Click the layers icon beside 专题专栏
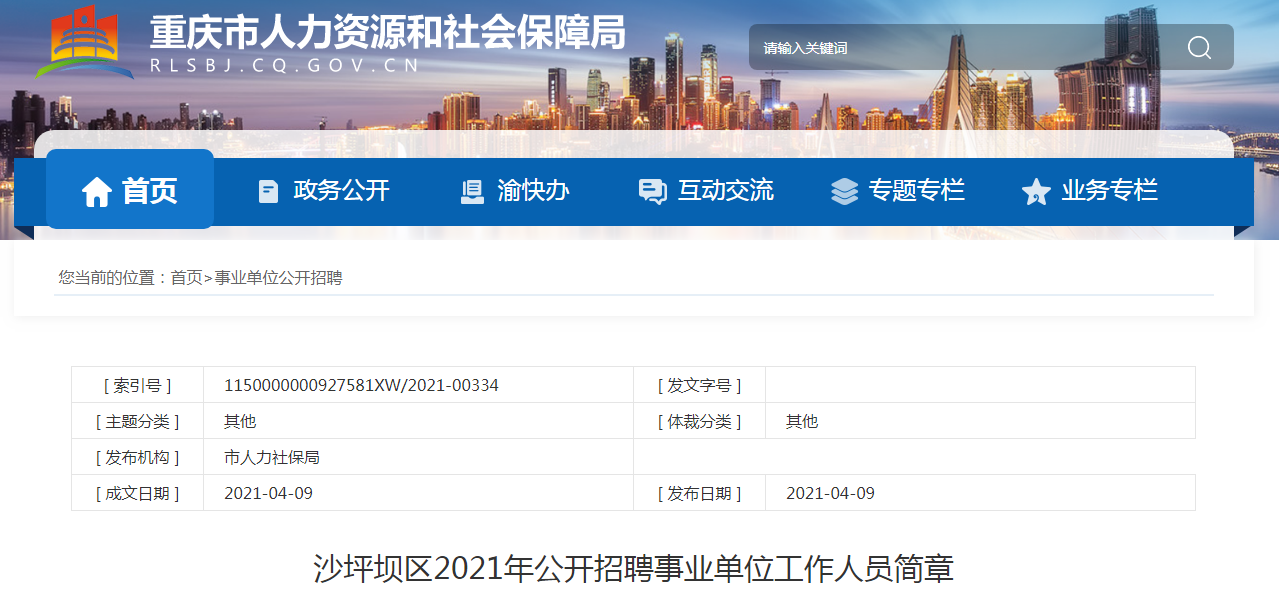Viewport: 1279px width, 599px height. pyautogui.click(x=845, y=191)
